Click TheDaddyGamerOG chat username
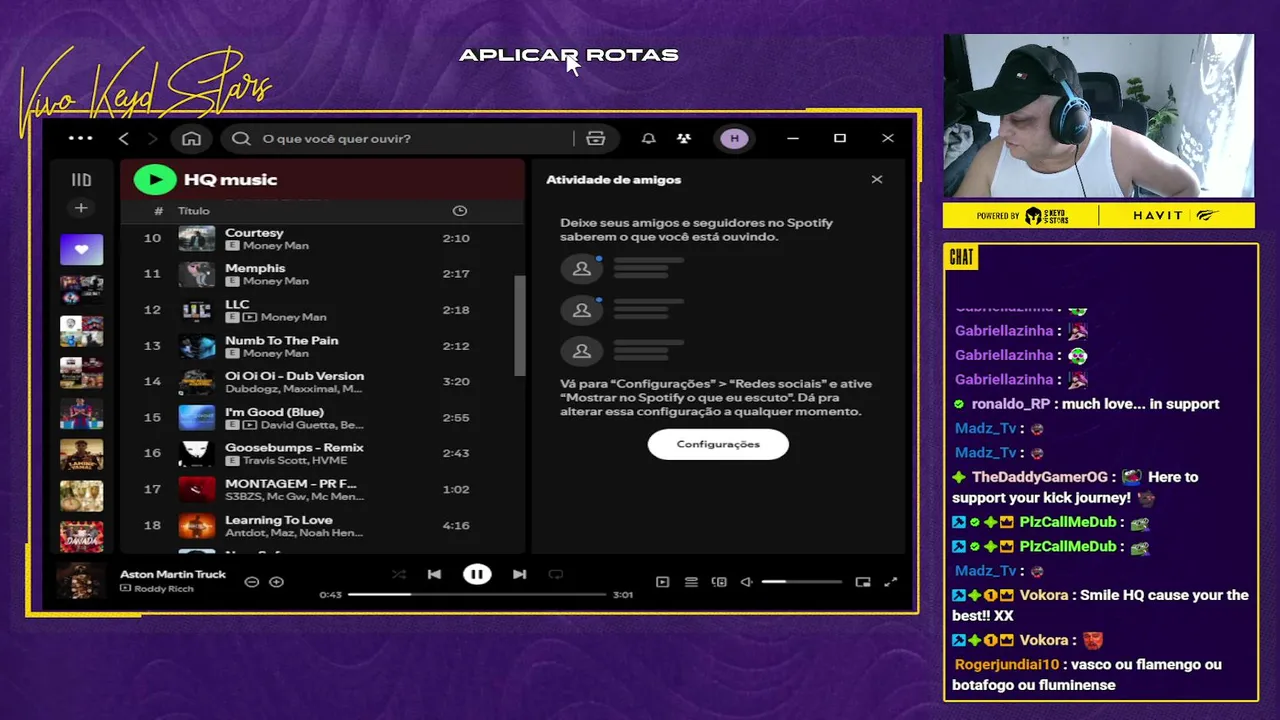 point(1040,477)
